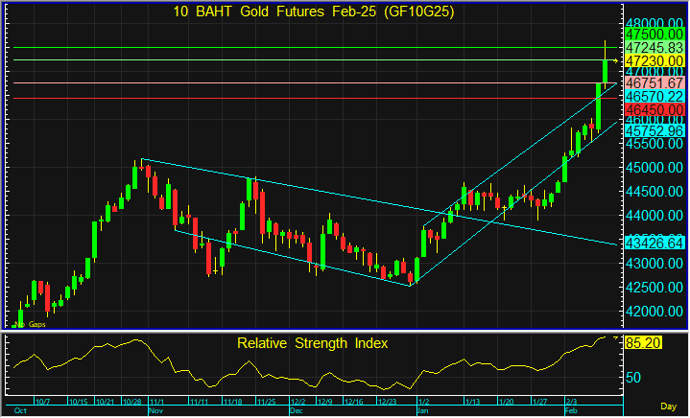
Task: Click the 10/28 date on time axis
Action: [x=133, y=399]
